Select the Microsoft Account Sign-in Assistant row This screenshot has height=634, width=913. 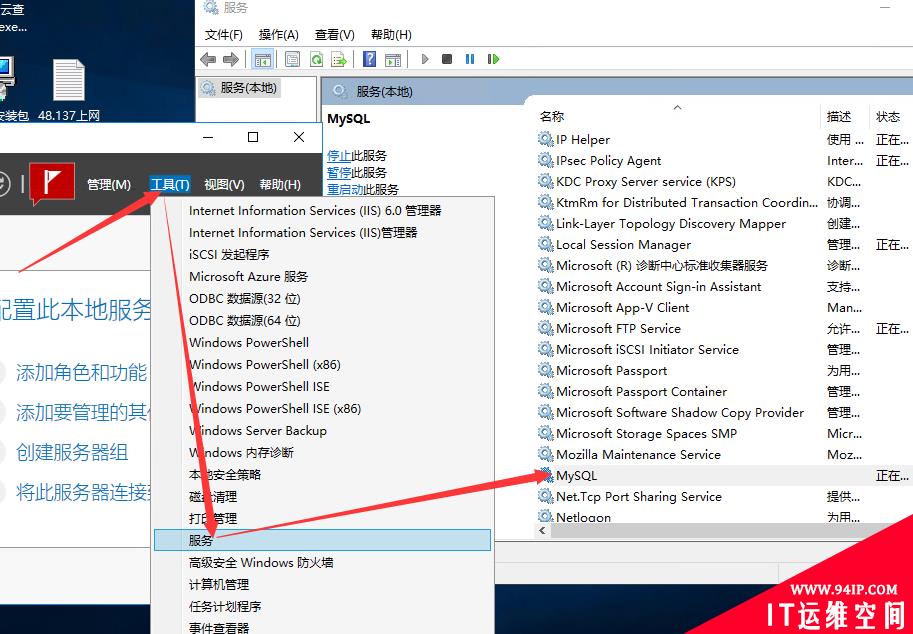pyautogui.click(x=724, y=286)
